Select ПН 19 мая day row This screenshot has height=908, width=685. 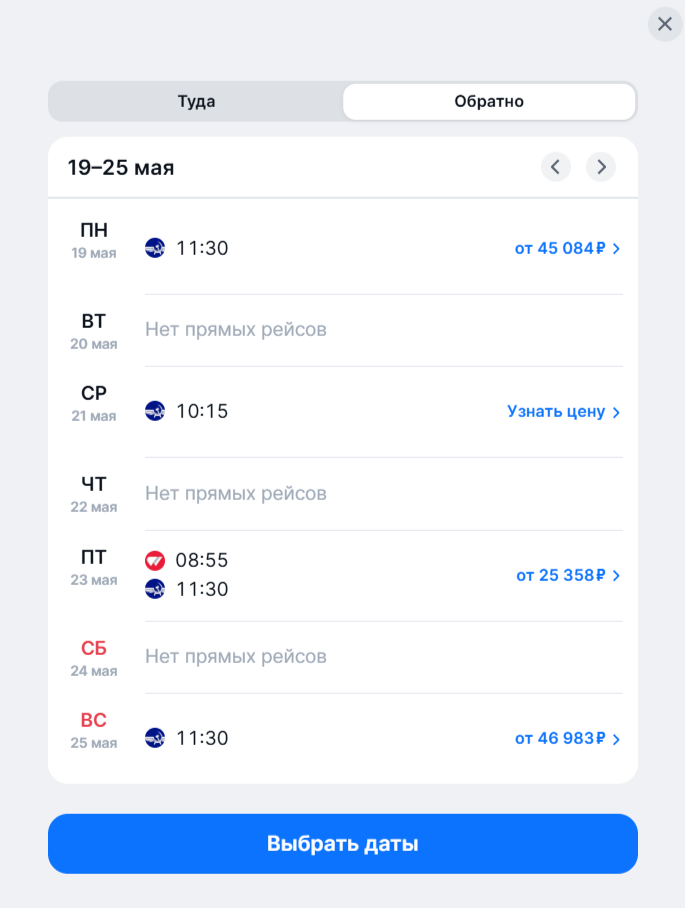click(94, 240)
